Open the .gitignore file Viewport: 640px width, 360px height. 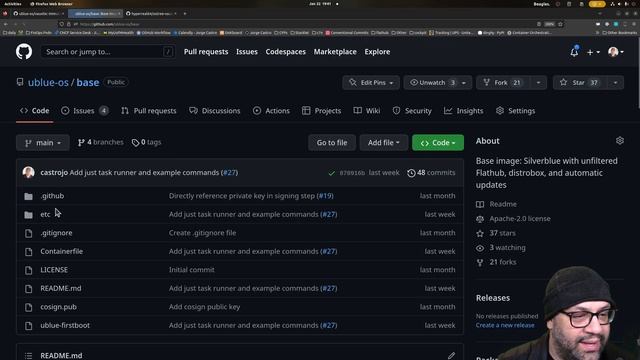tap(56, 233)
